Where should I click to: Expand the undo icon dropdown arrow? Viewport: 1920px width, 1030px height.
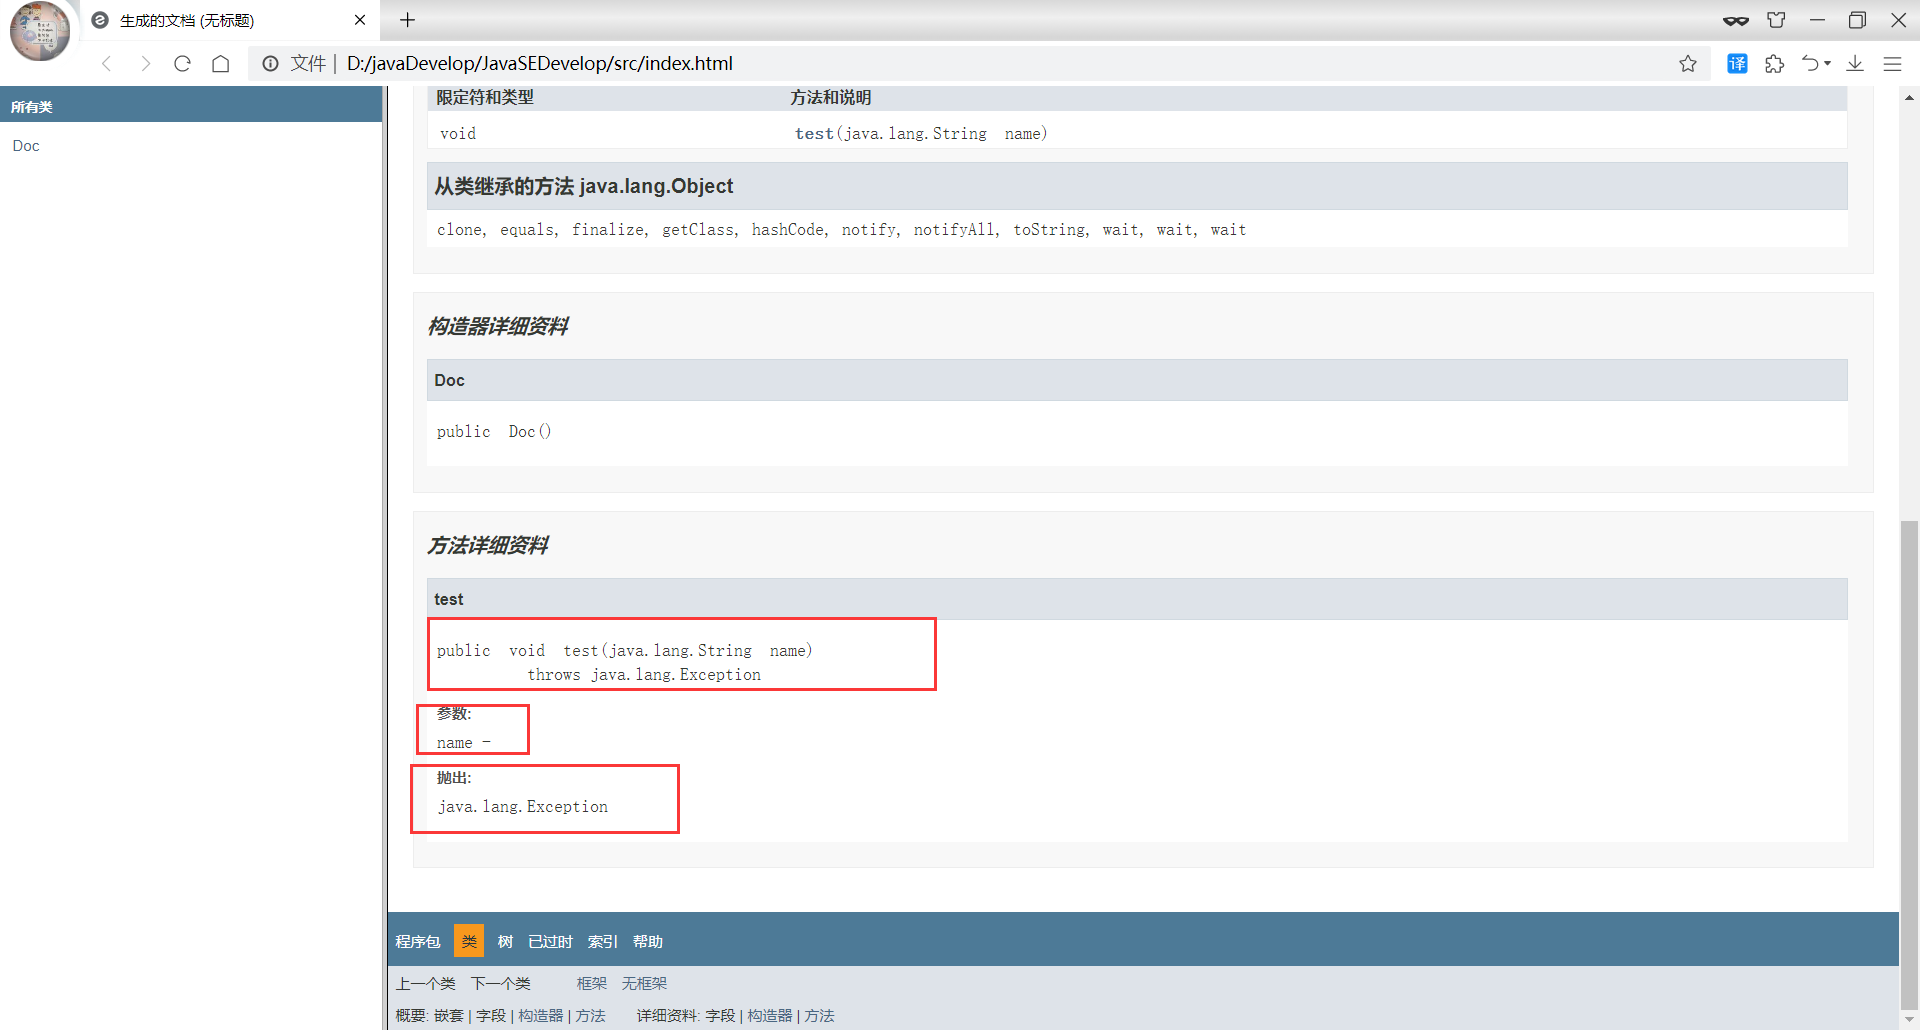[x=1828, y=64]
